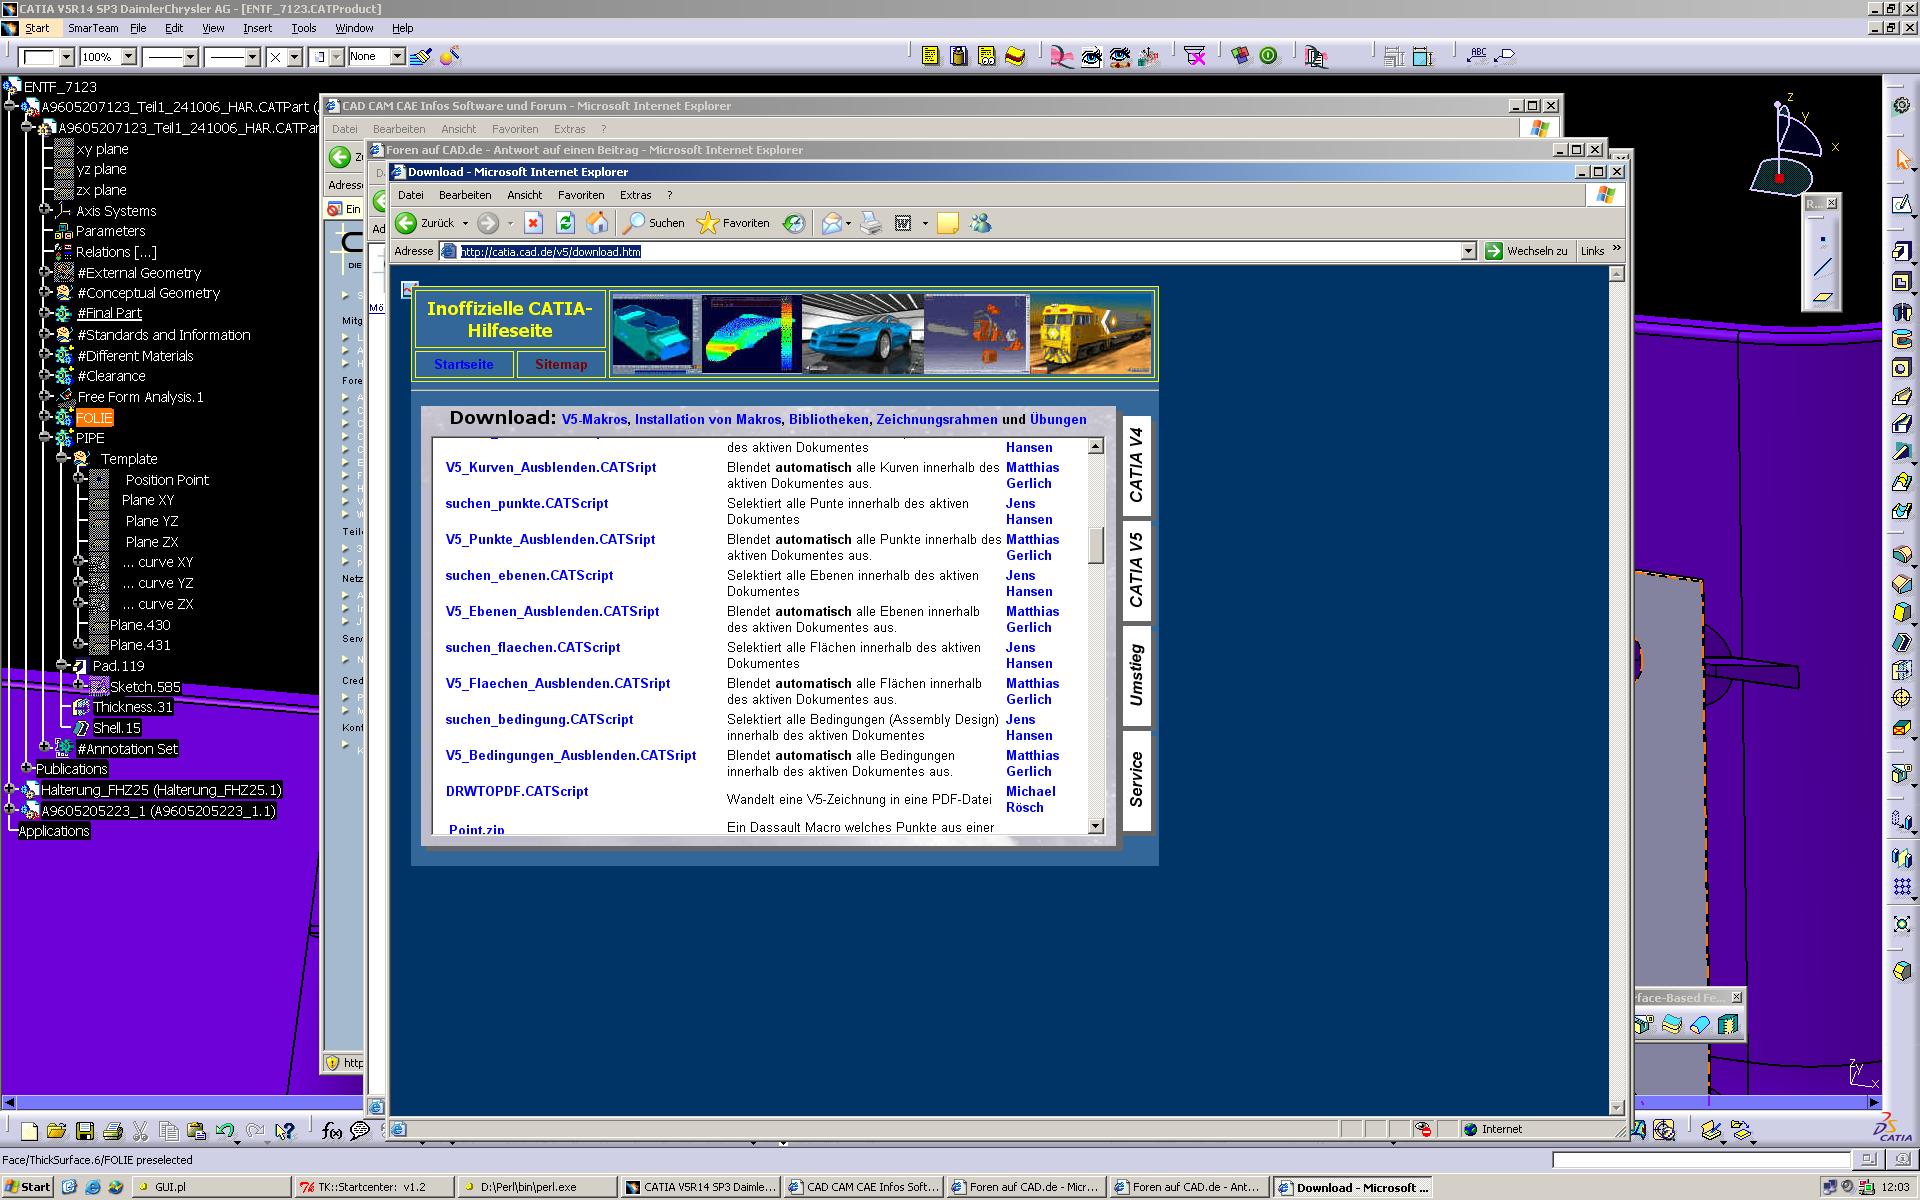The width and height of the screenshot is (1920, 1200).
Task: Click the Mail envelope icon in IE toolbar
Action: click(x=832, y=223)
